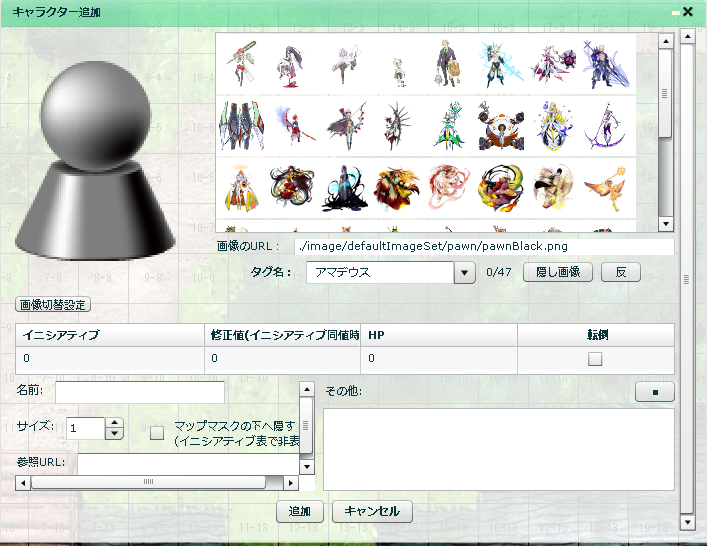Click the horizontal scrollbar right arrow

click(x=291, y=483)
